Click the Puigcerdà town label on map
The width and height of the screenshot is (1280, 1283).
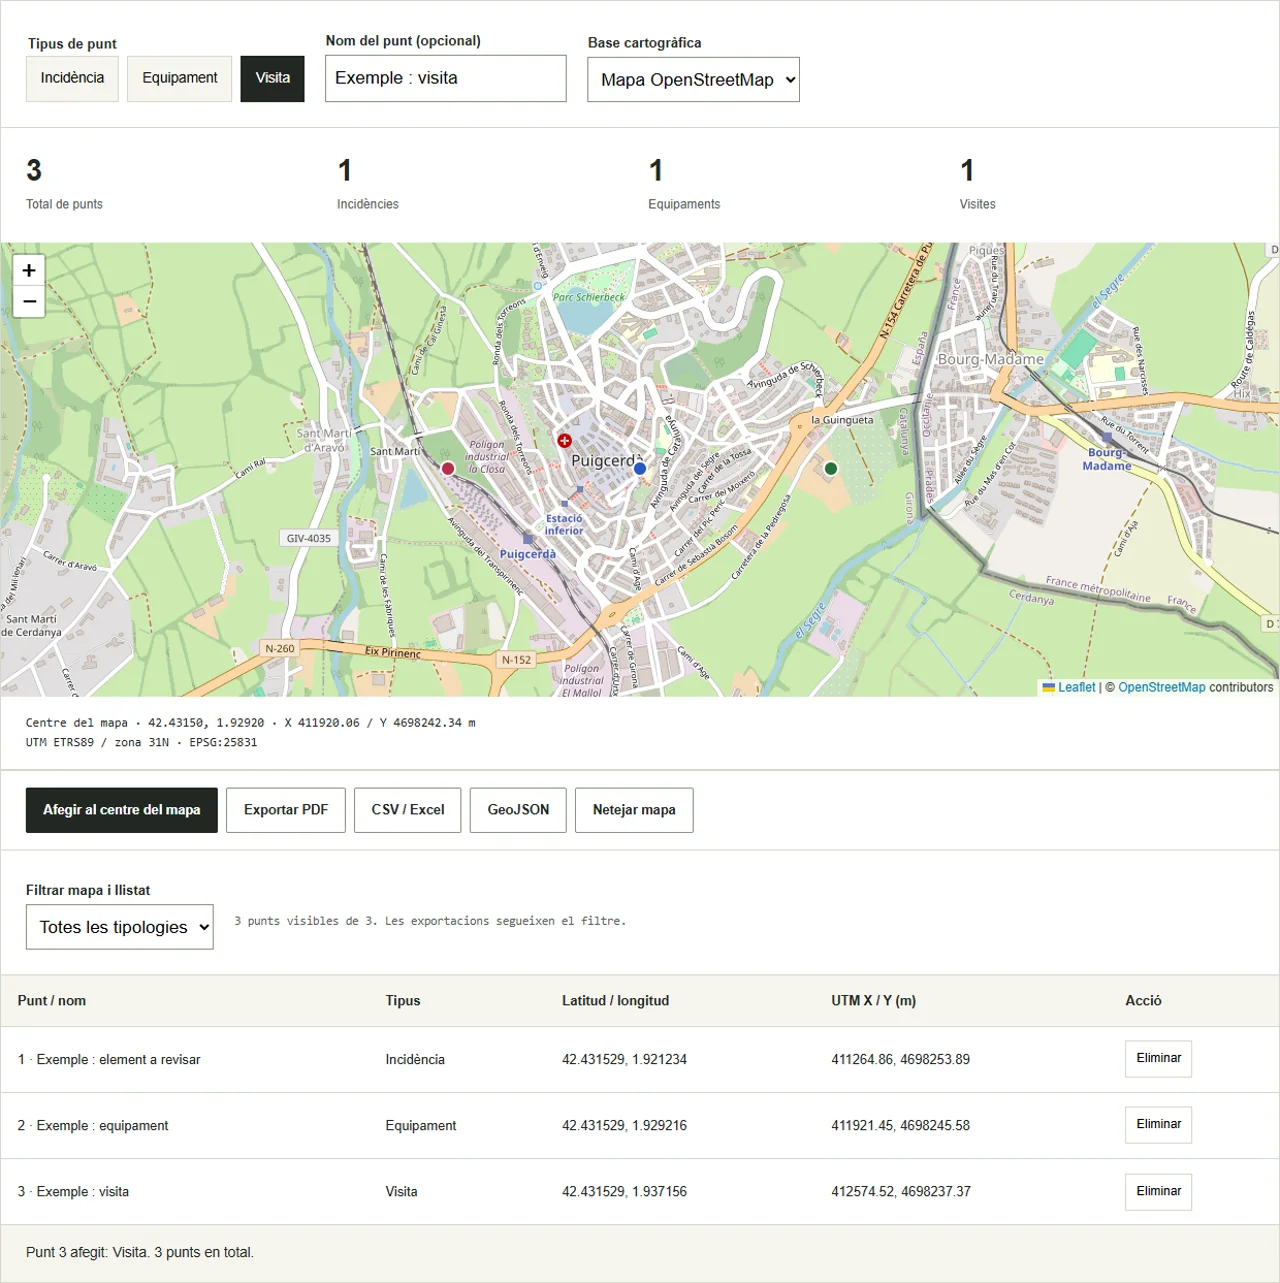click(606, 461)
